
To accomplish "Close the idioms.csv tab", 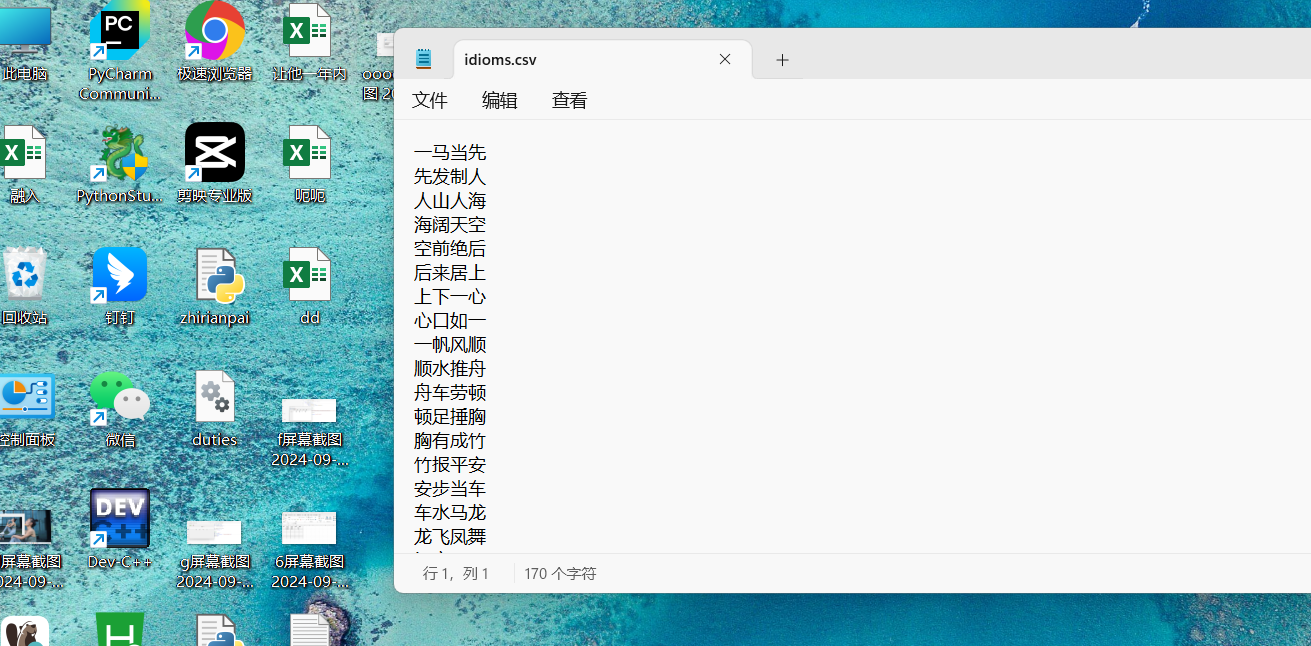I will pos(725,59).
